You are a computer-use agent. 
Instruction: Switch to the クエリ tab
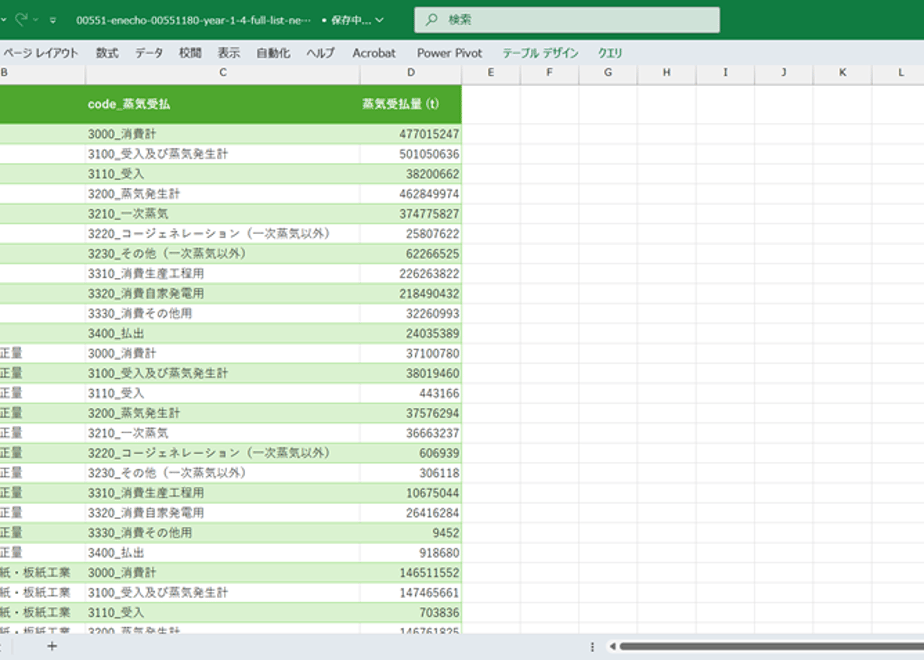(610, 53)
